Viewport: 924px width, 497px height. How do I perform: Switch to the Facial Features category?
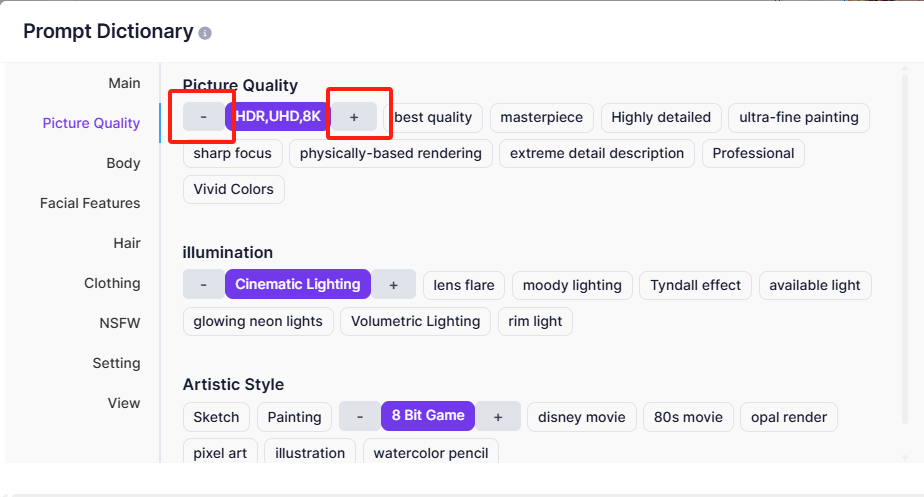90,203
